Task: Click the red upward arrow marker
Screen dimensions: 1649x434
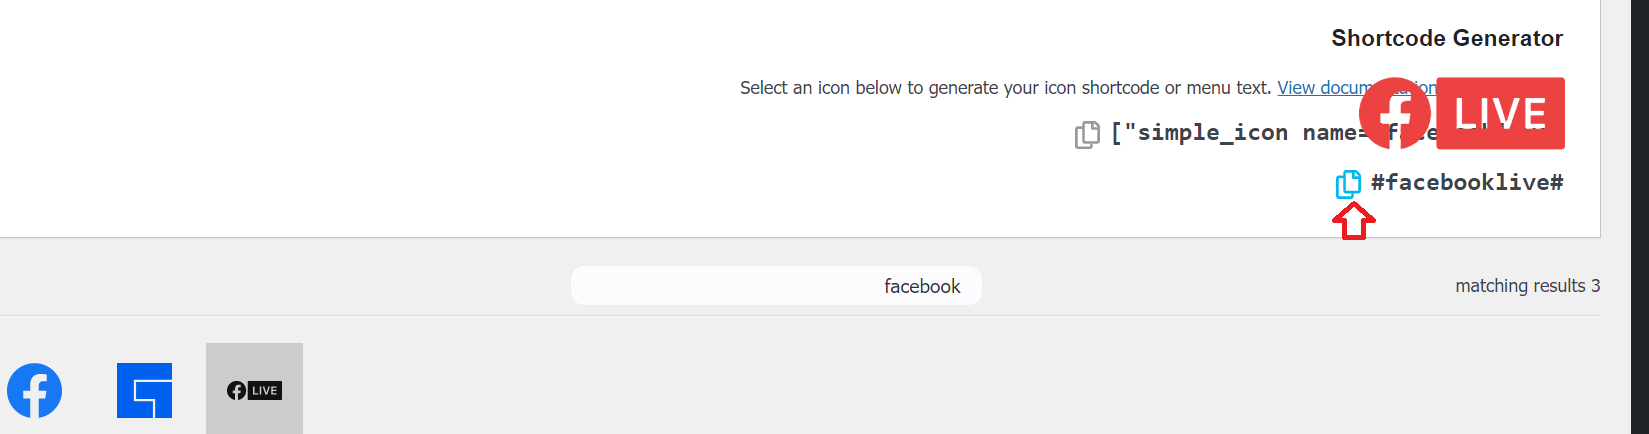Action: click(x=1354, y=222)
